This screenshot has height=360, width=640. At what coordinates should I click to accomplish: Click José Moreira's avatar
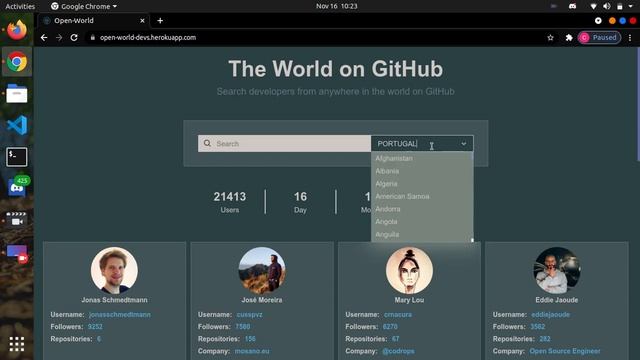(262, 270)
